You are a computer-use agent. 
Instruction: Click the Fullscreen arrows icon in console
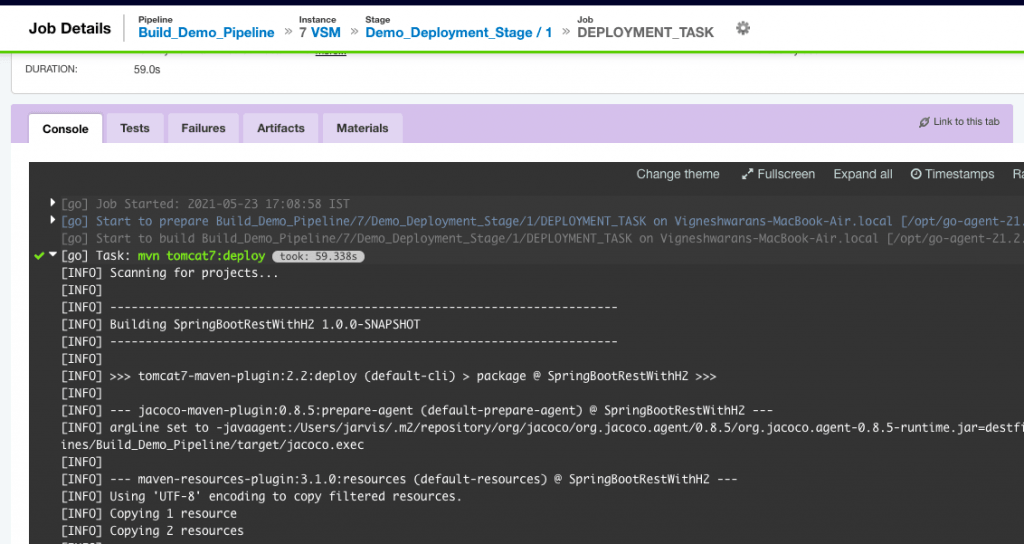[747, 174]
